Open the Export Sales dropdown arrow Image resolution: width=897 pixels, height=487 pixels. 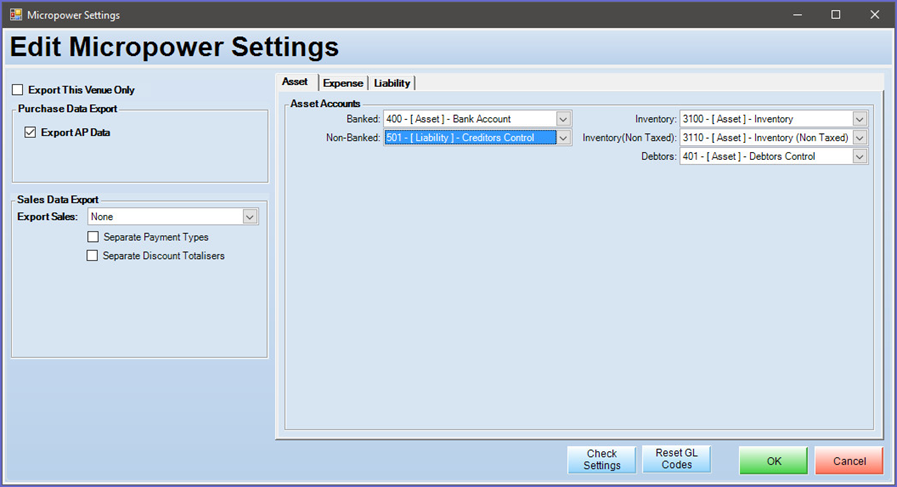click(250, 217)
